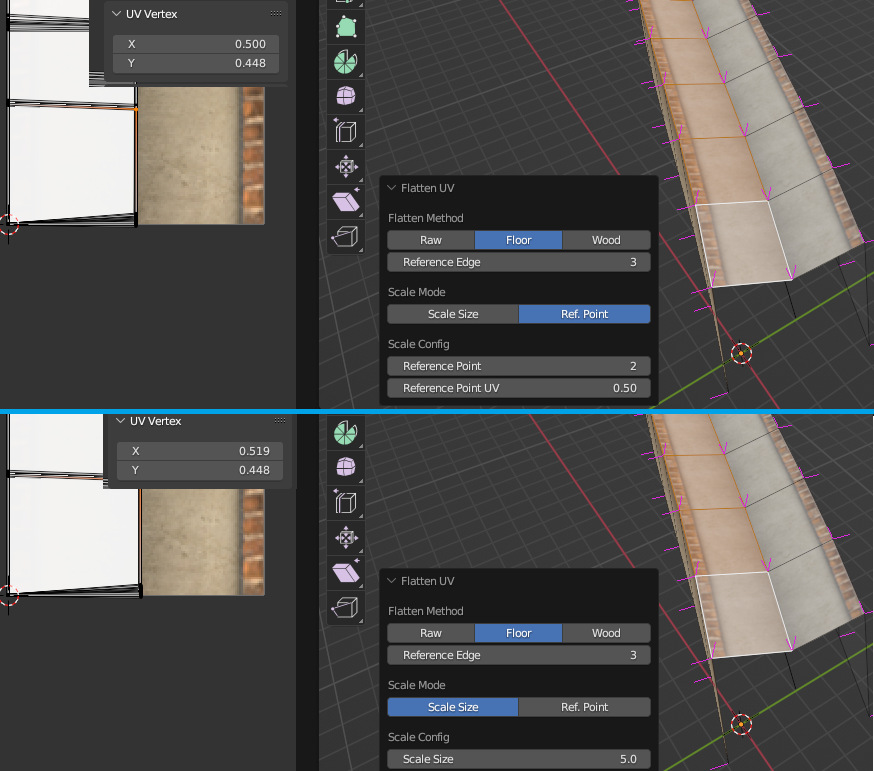Screen dimensions: 874x771
Task: Select the Poly Build tool icon
Action: coord(346,27)
